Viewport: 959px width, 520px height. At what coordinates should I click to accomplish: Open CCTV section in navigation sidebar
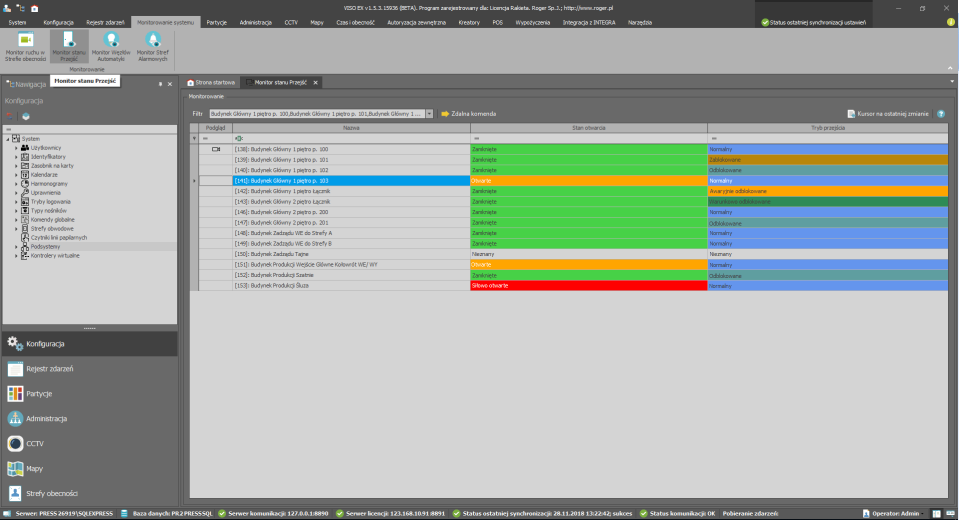(x=34, y=443)
